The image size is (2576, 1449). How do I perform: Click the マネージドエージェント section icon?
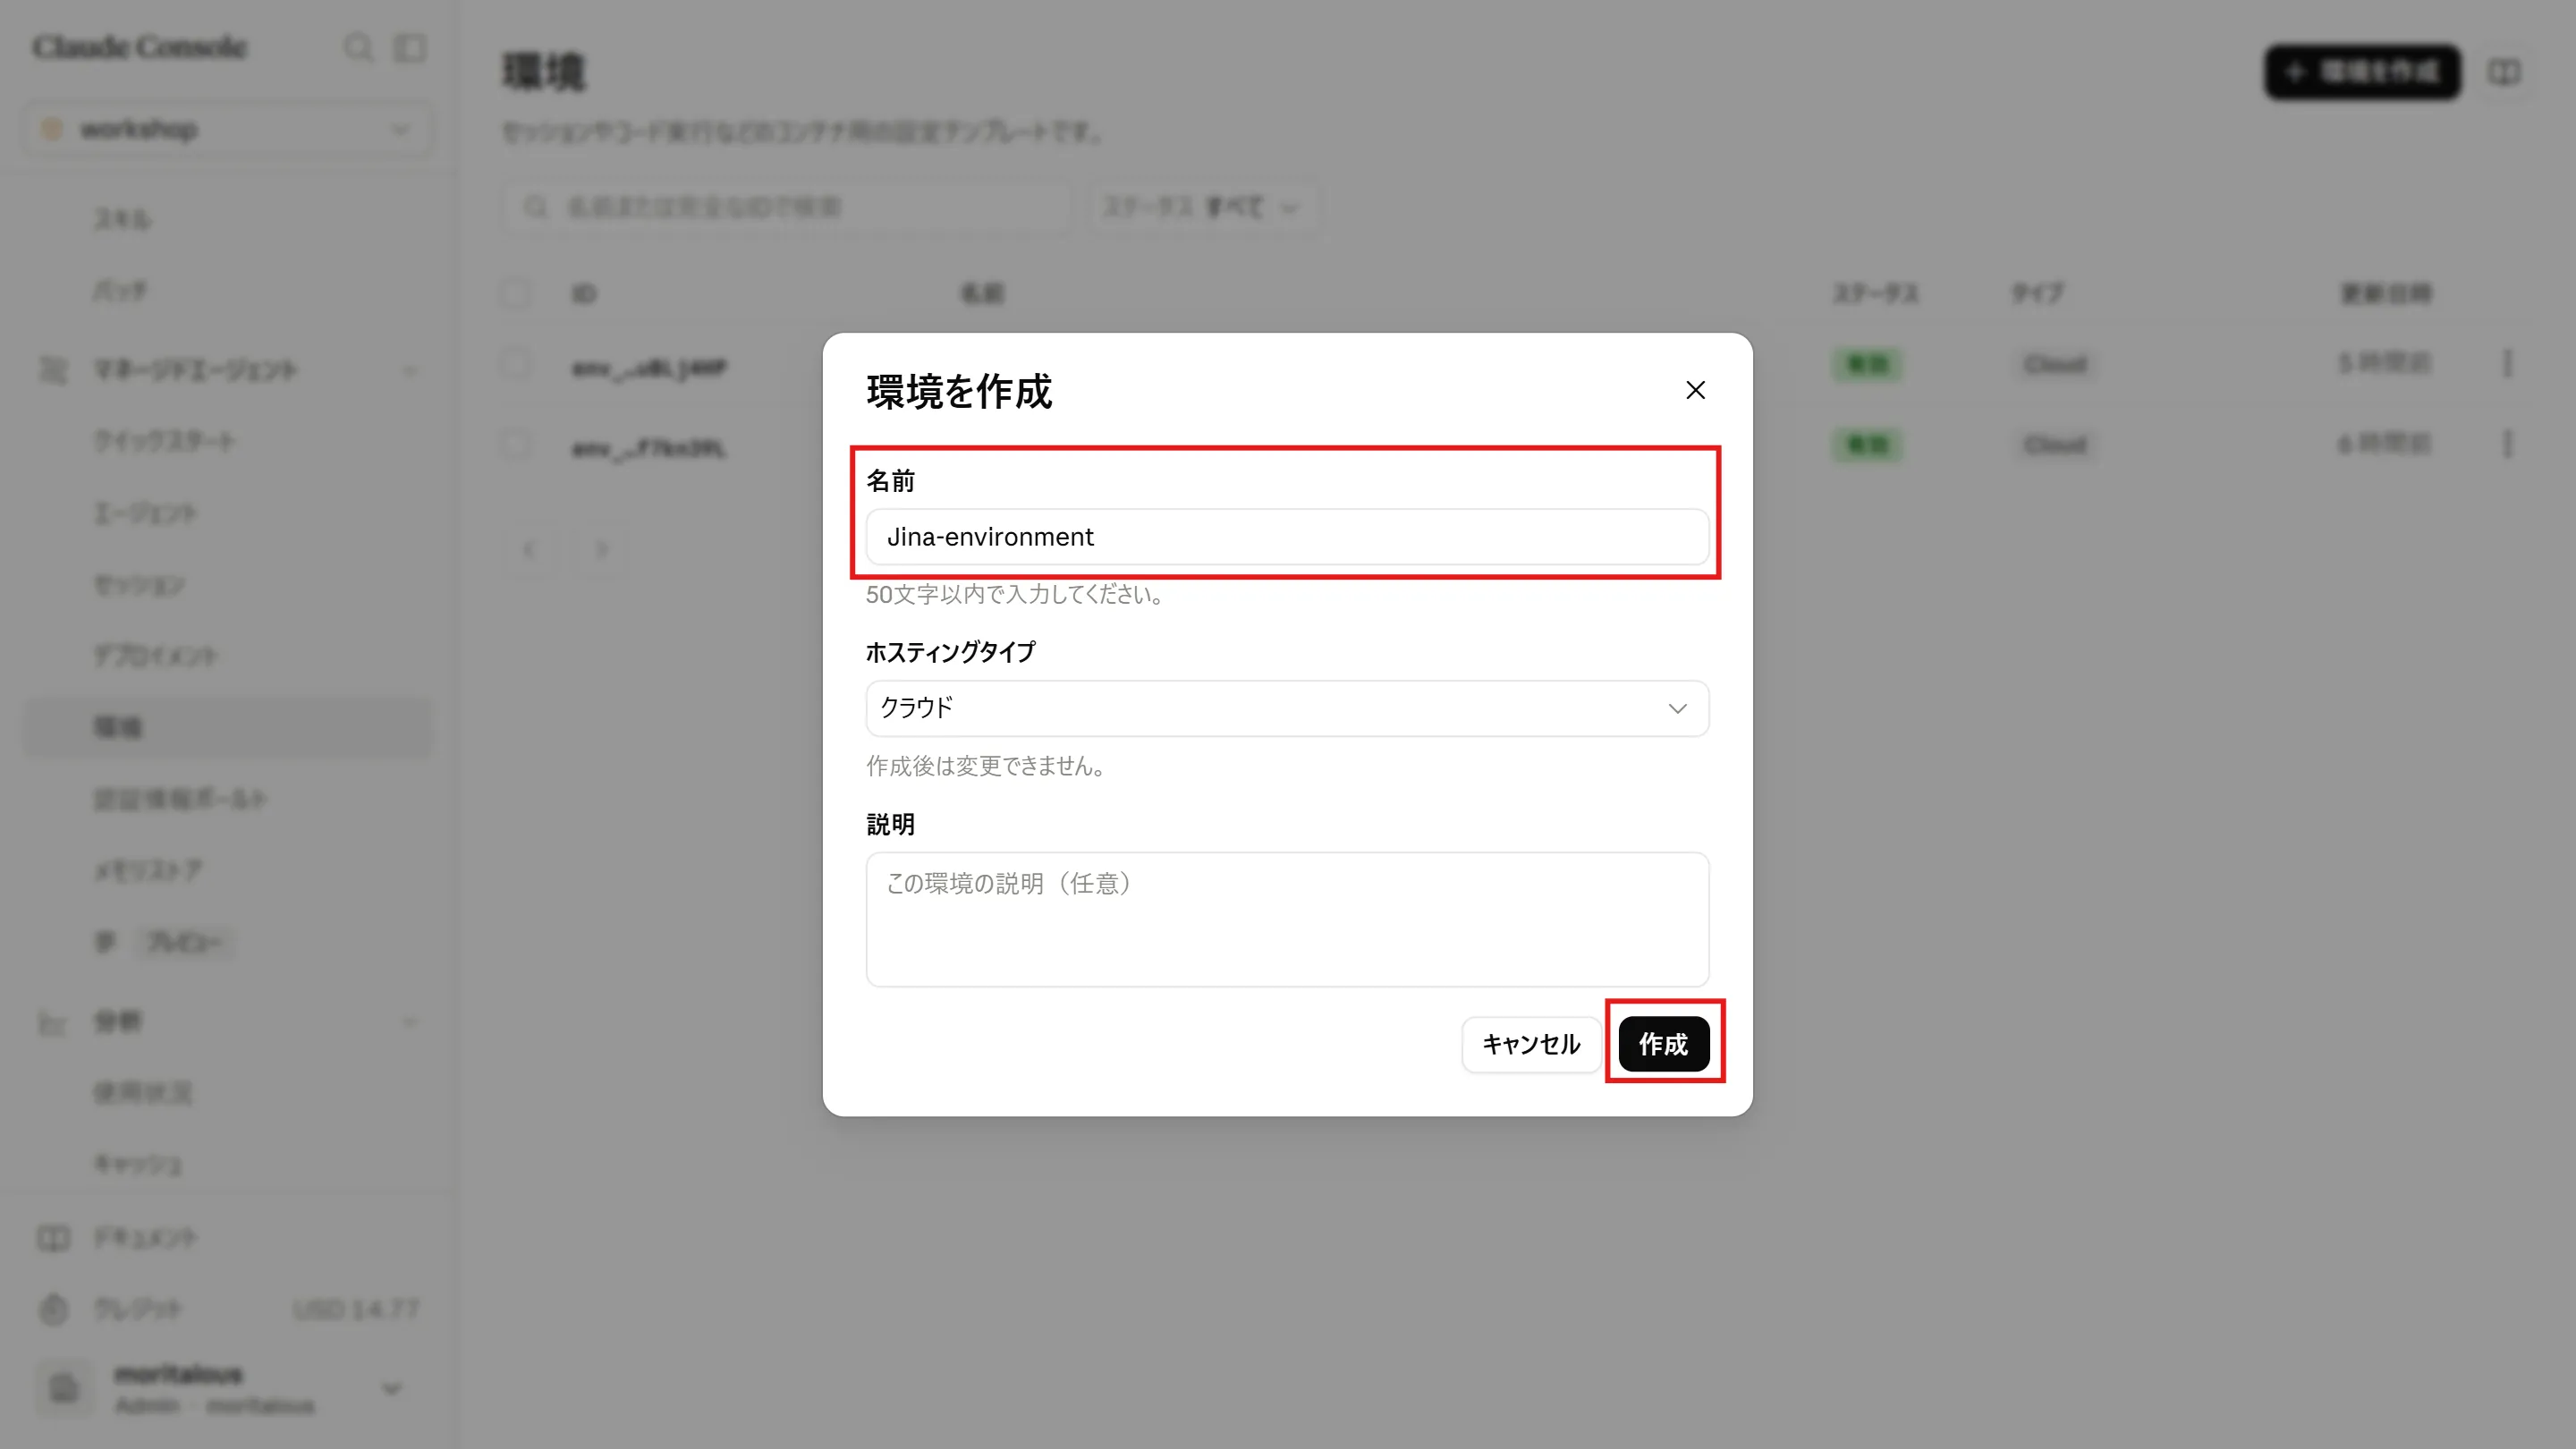pos(53,370)
